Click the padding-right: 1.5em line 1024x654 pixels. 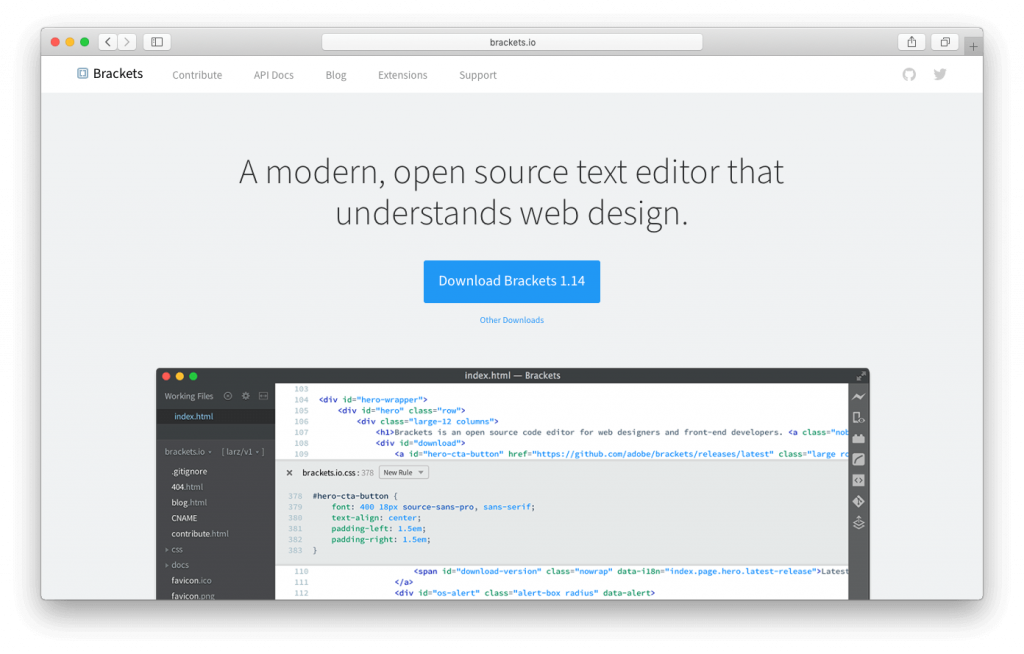(381, 540)
